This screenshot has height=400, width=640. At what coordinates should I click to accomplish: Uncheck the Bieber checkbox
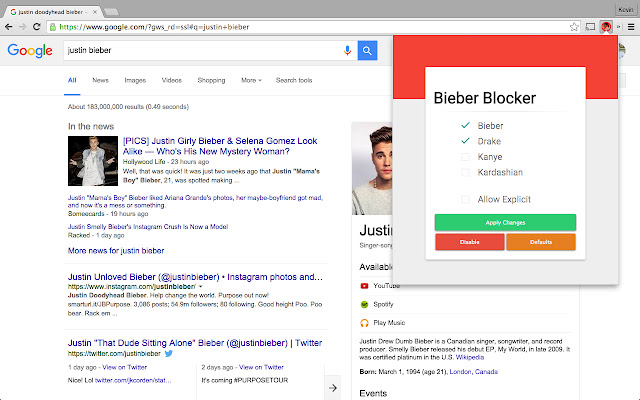[465, 125]
